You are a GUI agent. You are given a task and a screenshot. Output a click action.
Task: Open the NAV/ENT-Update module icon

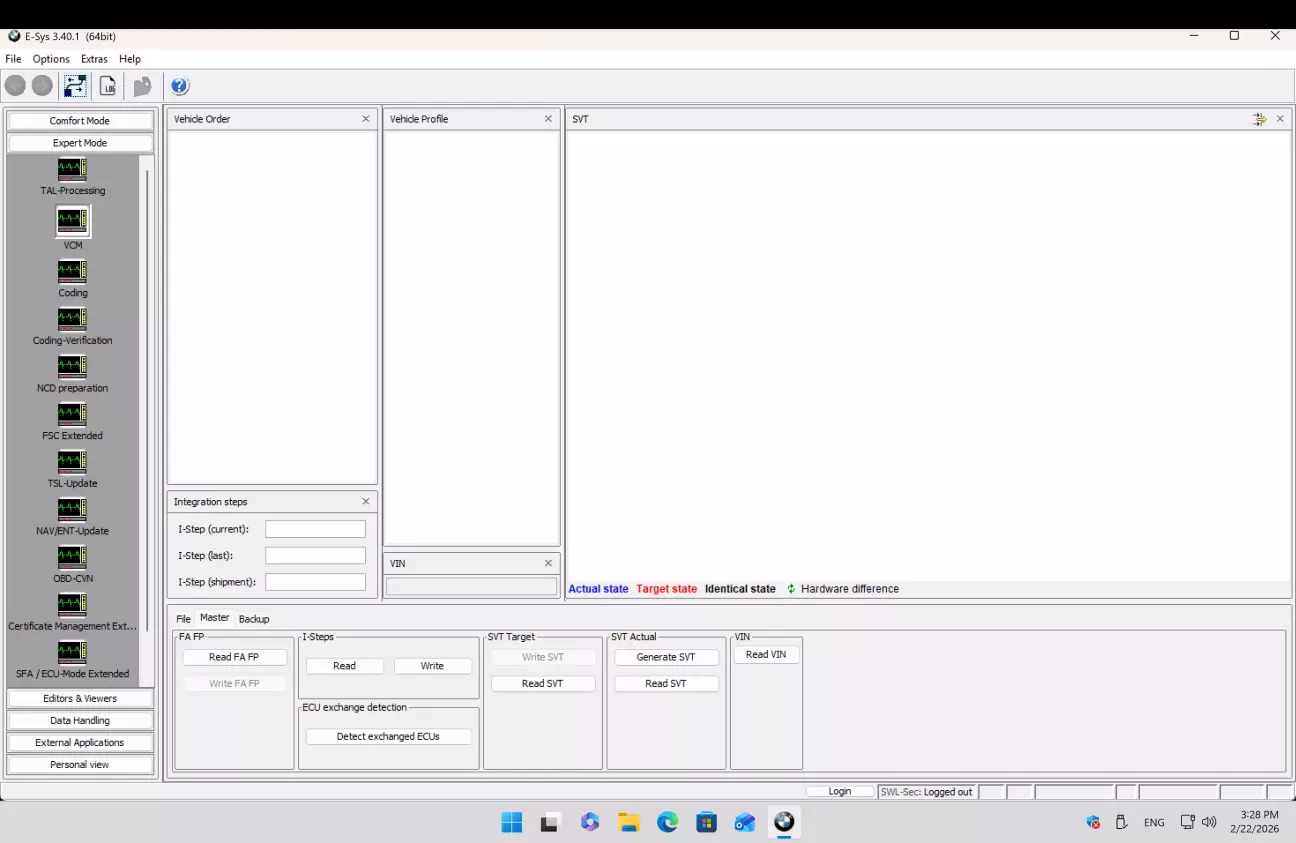72,510
